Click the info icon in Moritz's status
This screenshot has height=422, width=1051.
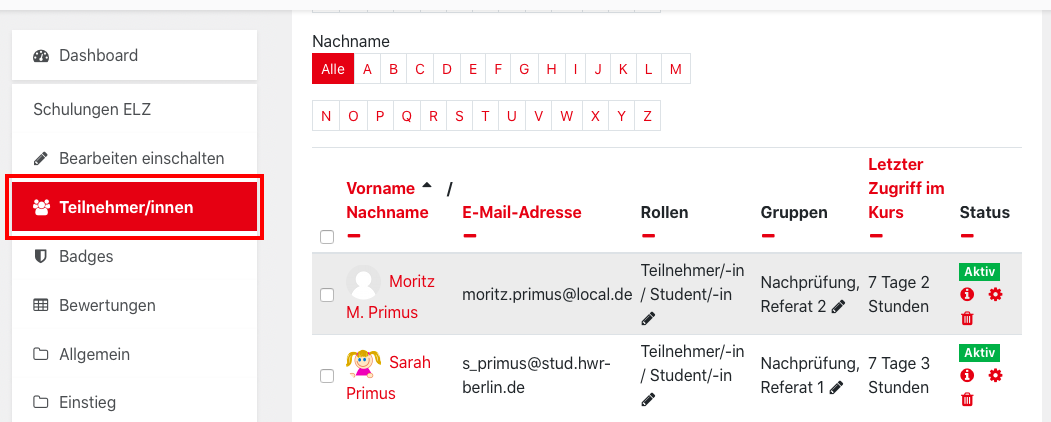967,295
